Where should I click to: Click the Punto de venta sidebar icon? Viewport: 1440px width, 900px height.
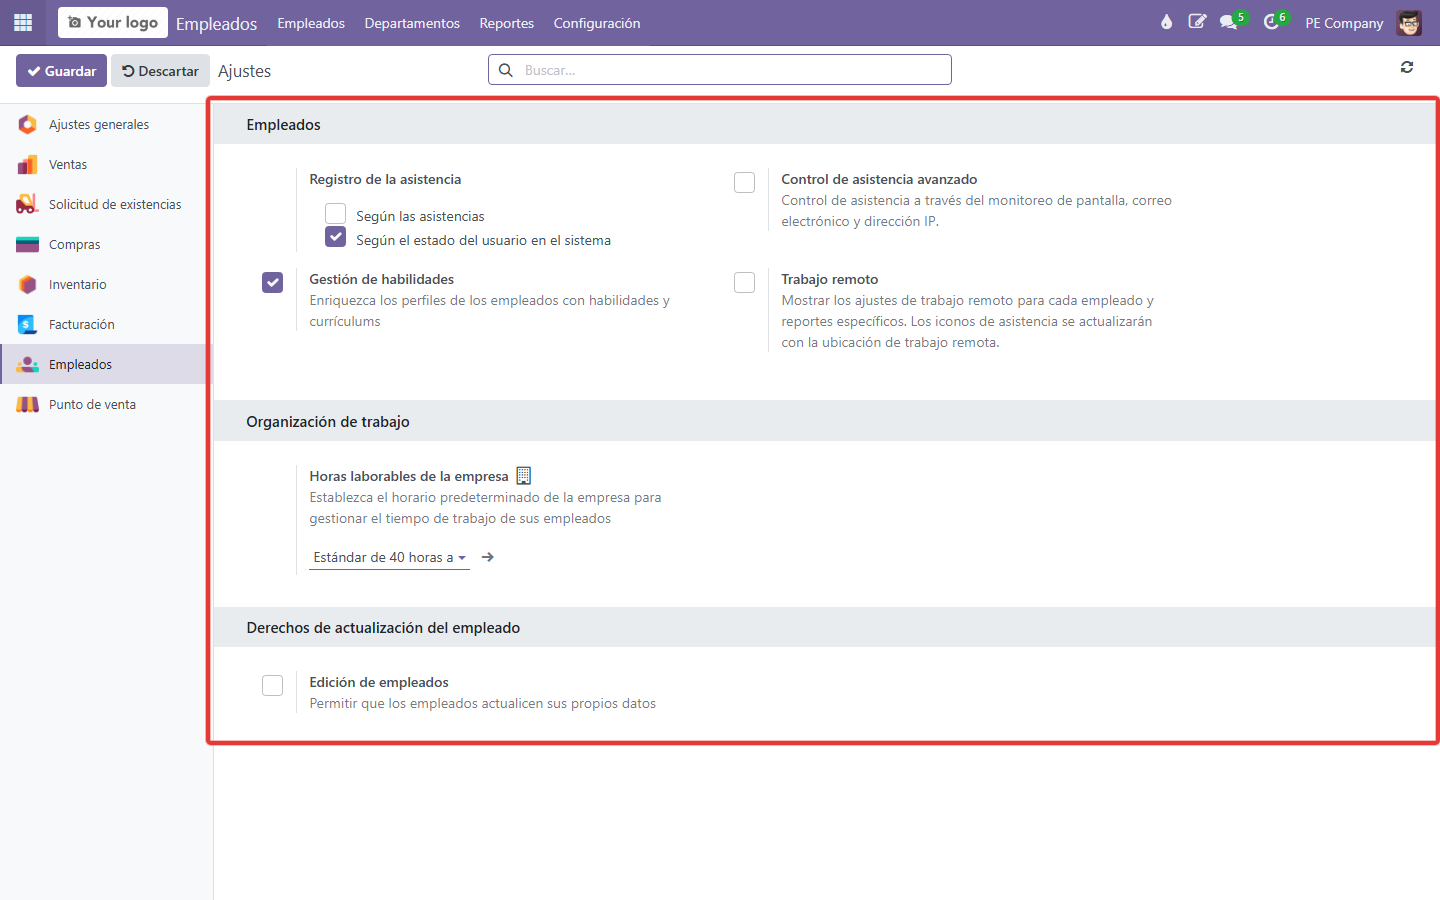28,404
